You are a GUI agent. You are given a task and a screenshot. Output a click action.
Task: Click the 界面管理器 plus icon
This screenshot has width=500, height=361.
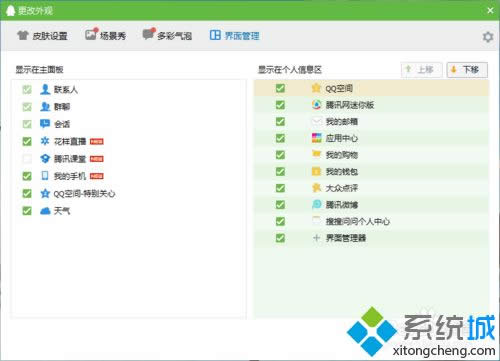pyautogui.click(x=316, y=238)
